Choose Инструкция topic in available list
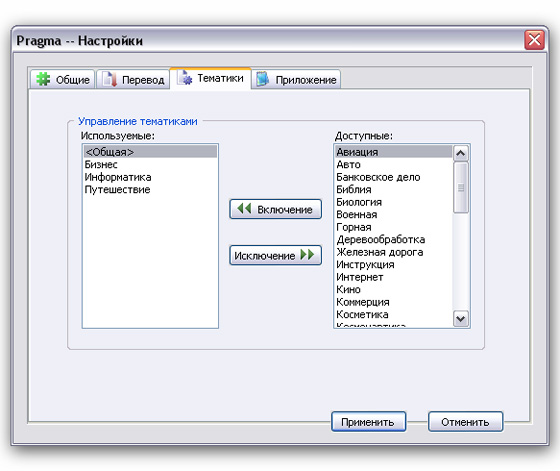 click(x=394, y=264)
